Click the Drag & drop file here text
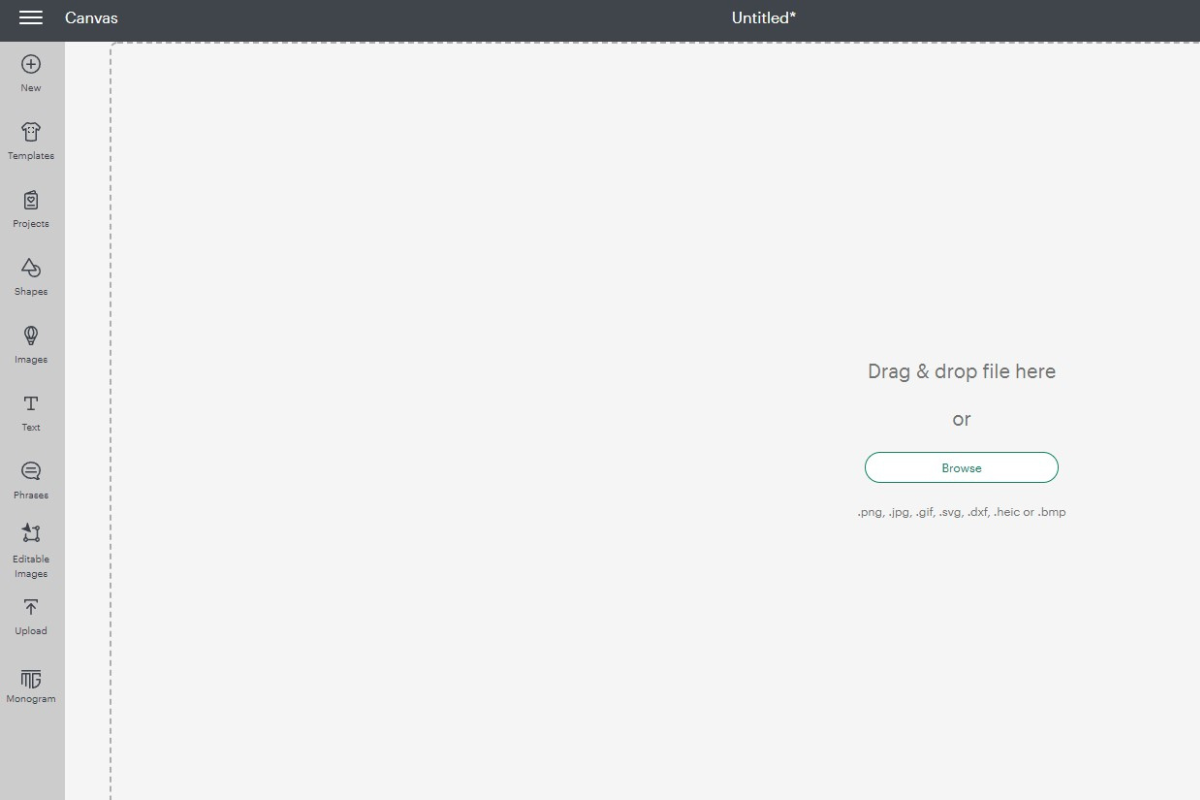1200x800 pixels. tap(961, 371)
